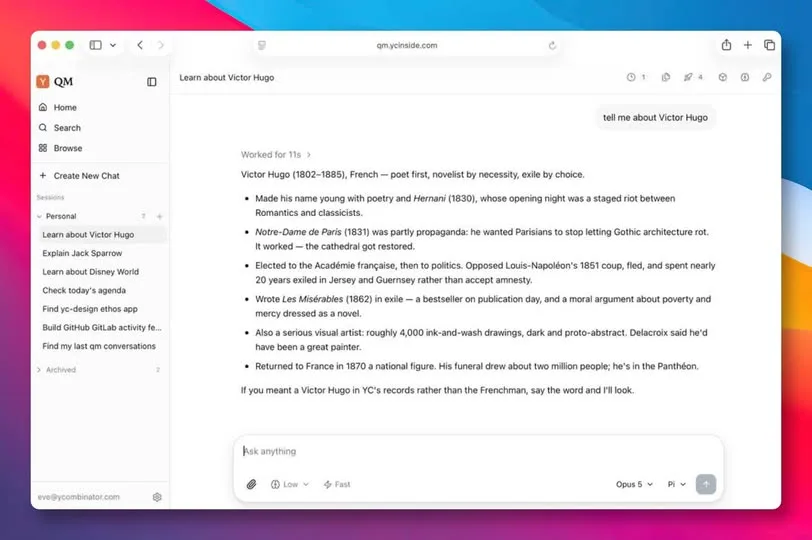812x540 pixels.
Task: Click the bullet about the Panthéon funeral
Action: pos(476,366)
